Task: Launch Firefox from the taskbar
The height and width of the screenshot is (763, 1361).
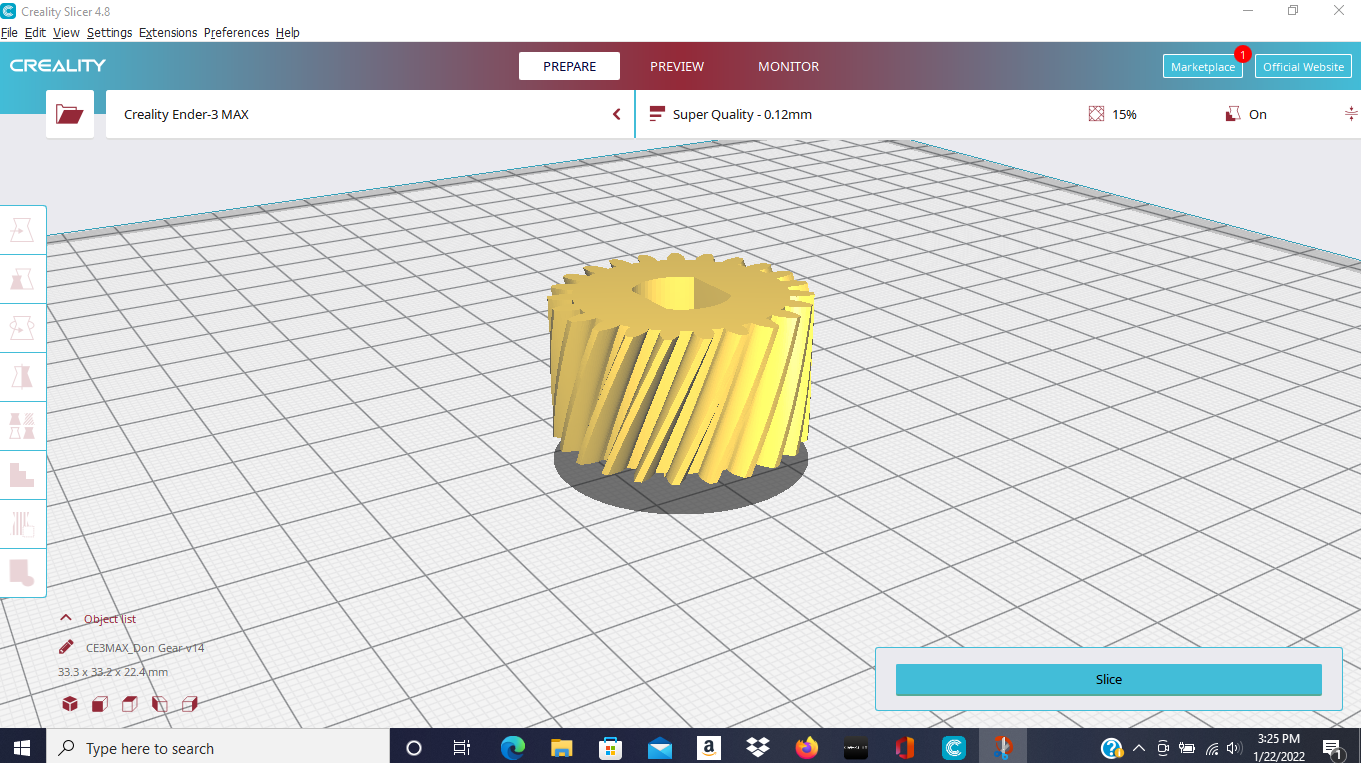Action: click(807, 747)
